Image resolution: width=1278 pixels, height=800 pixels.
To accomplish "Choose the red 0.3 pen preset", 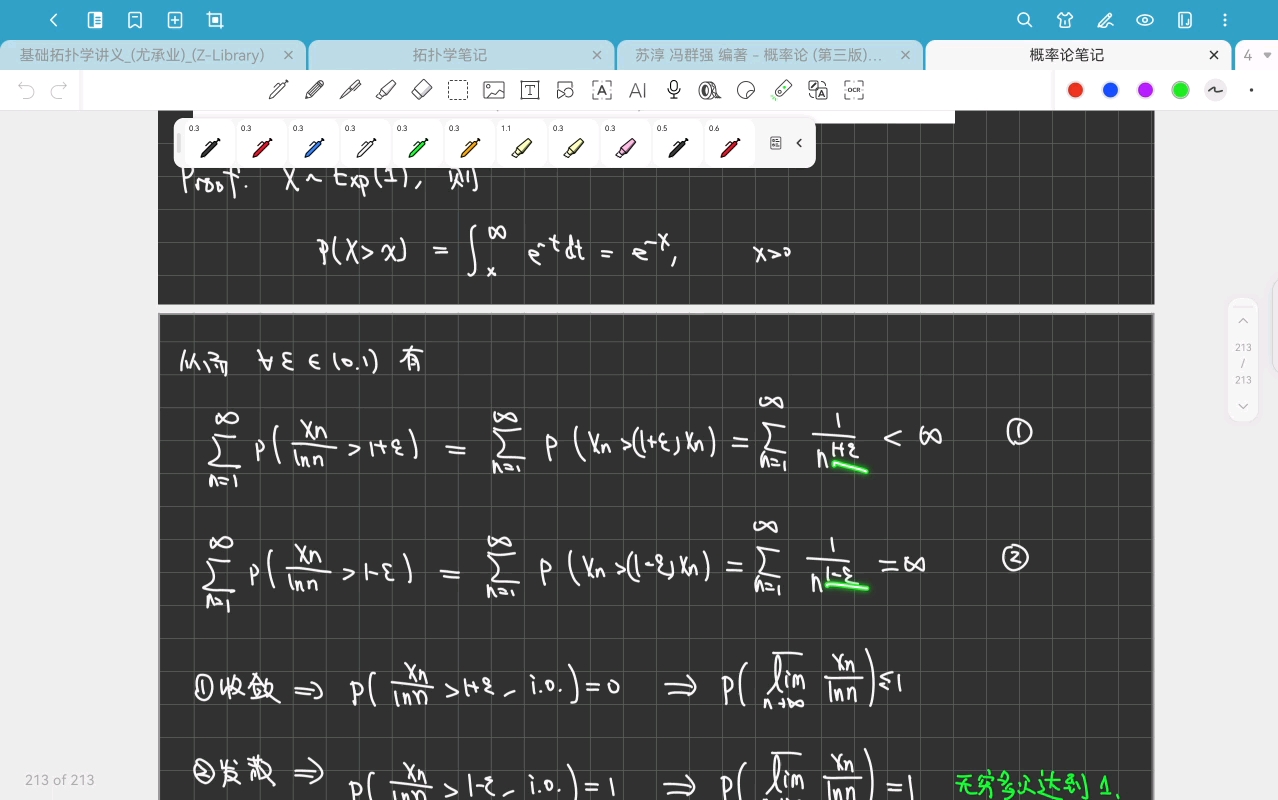I will (262, 143).
